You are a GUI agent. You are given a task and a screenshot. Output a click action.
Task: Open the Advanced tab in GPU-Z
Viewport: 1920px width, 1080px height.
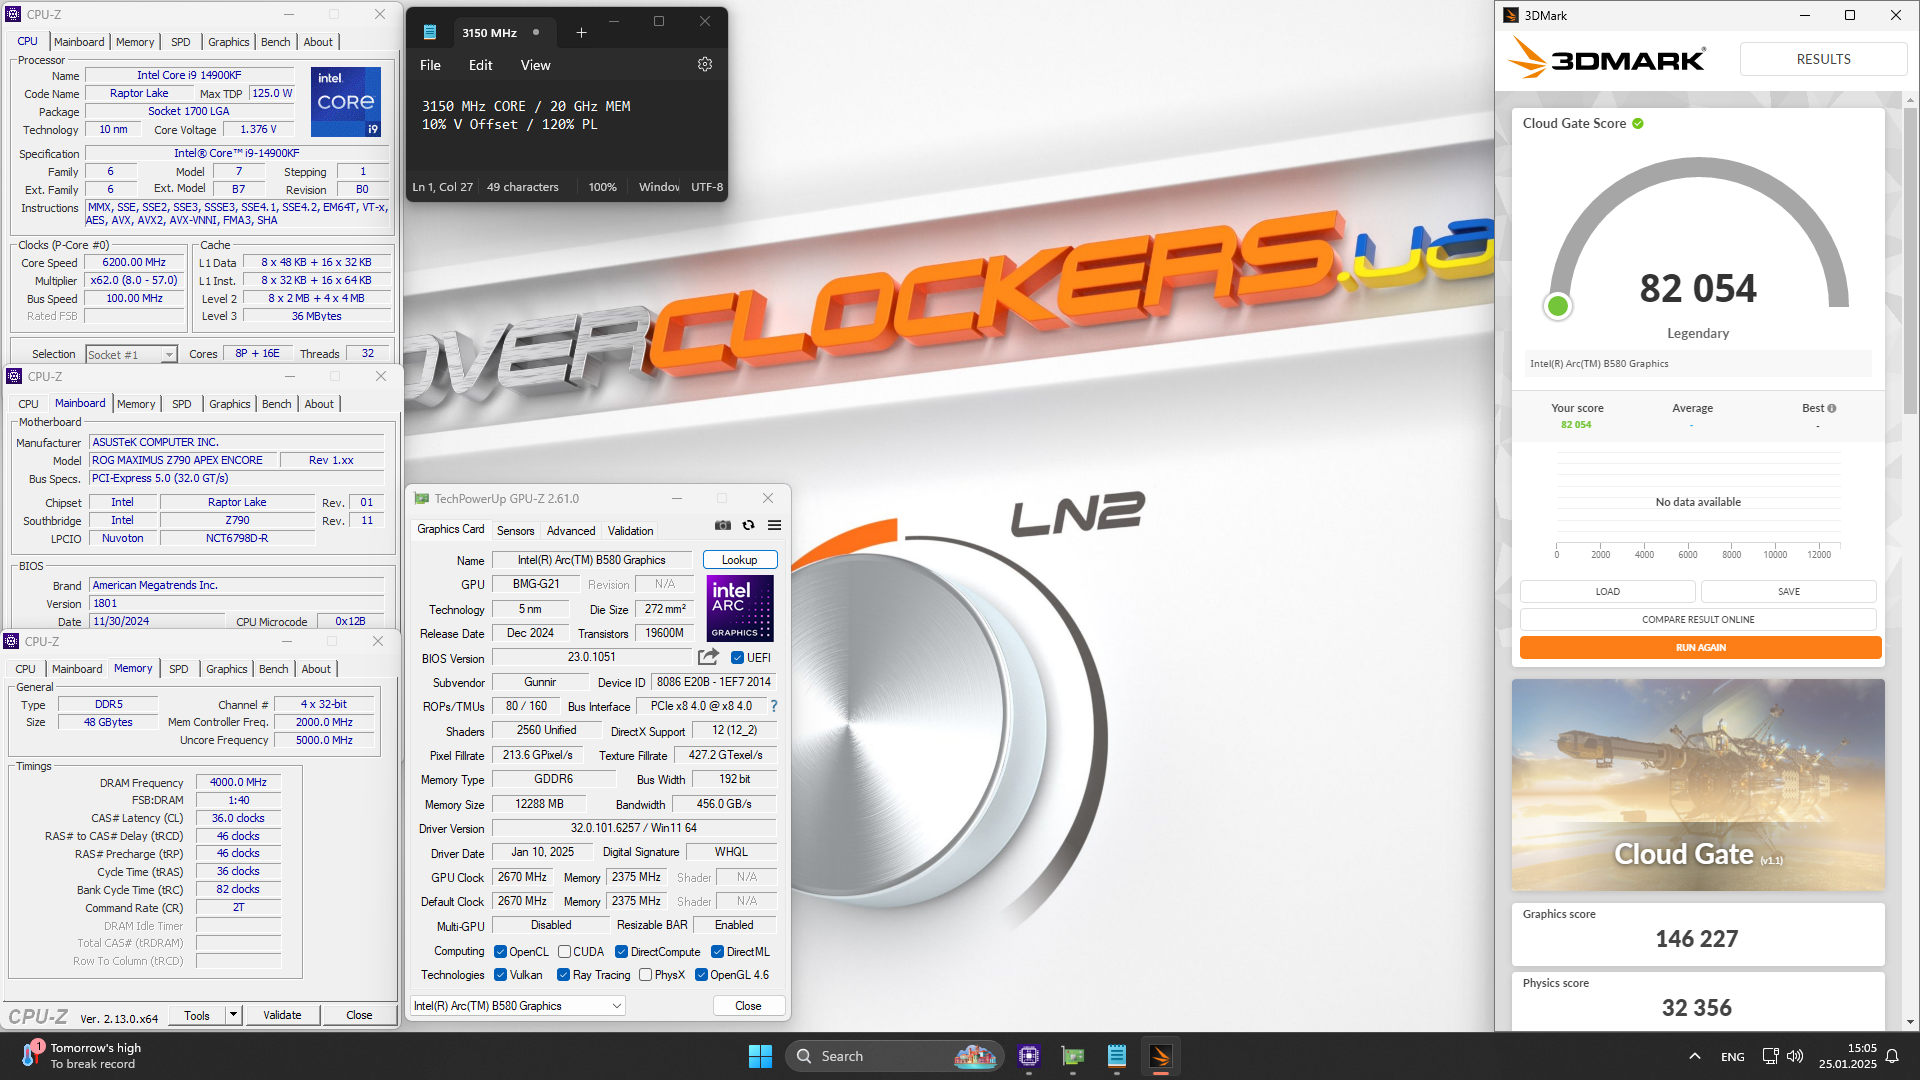[x=571, y=531]
